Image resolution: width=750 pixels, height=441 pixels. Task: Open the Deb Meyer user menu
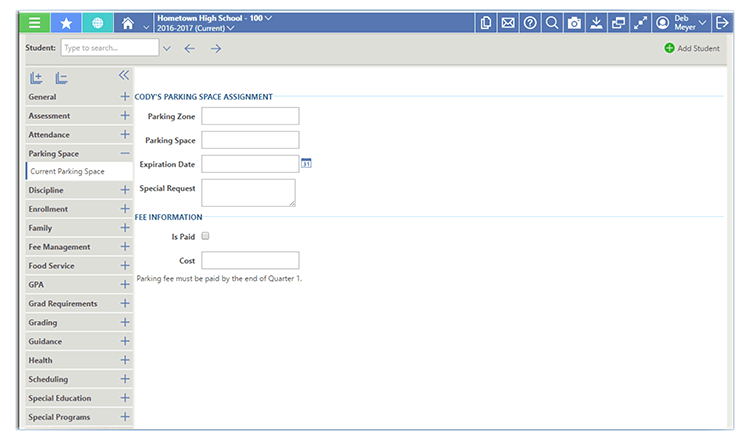point(681,22)
